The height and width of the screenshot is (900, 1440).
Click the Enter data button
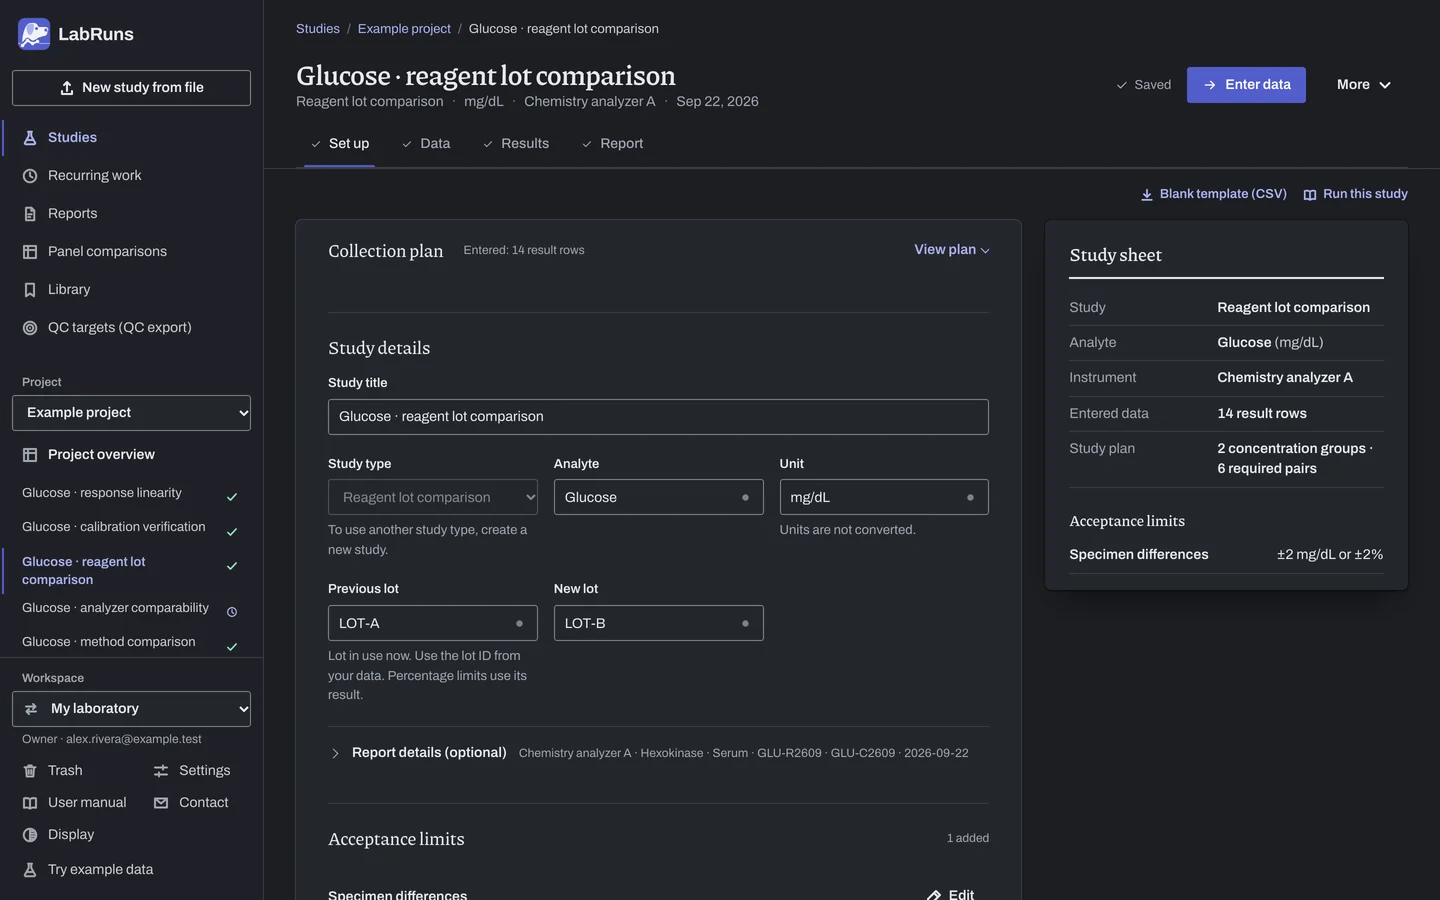tap(1246, 85)
